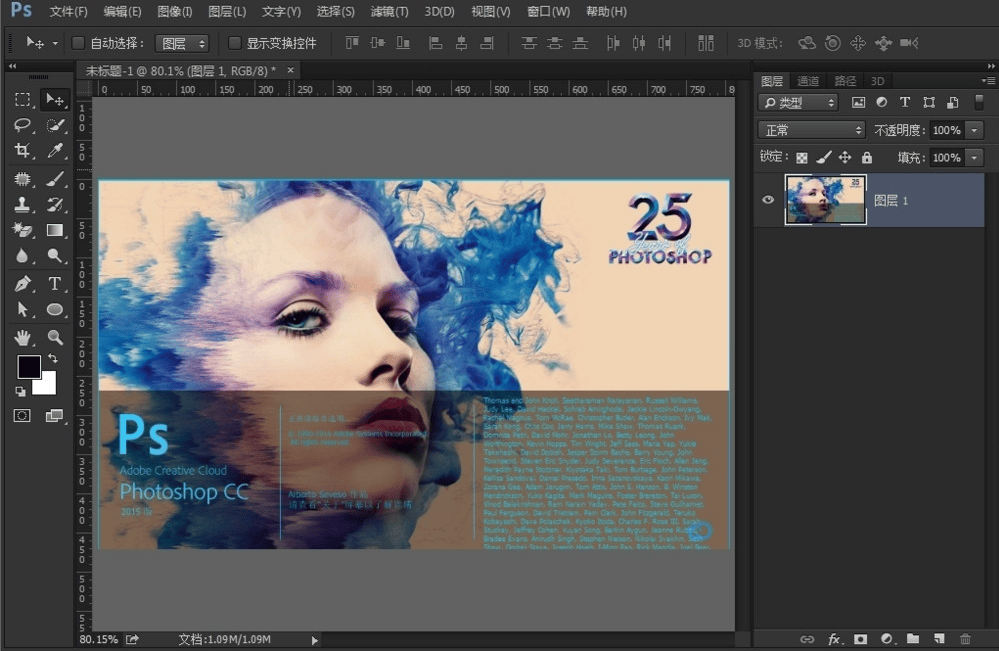The image size is (999, 651).
Task: Open the 正常 blend mode dropdown
Action: (x=811, y=130)
